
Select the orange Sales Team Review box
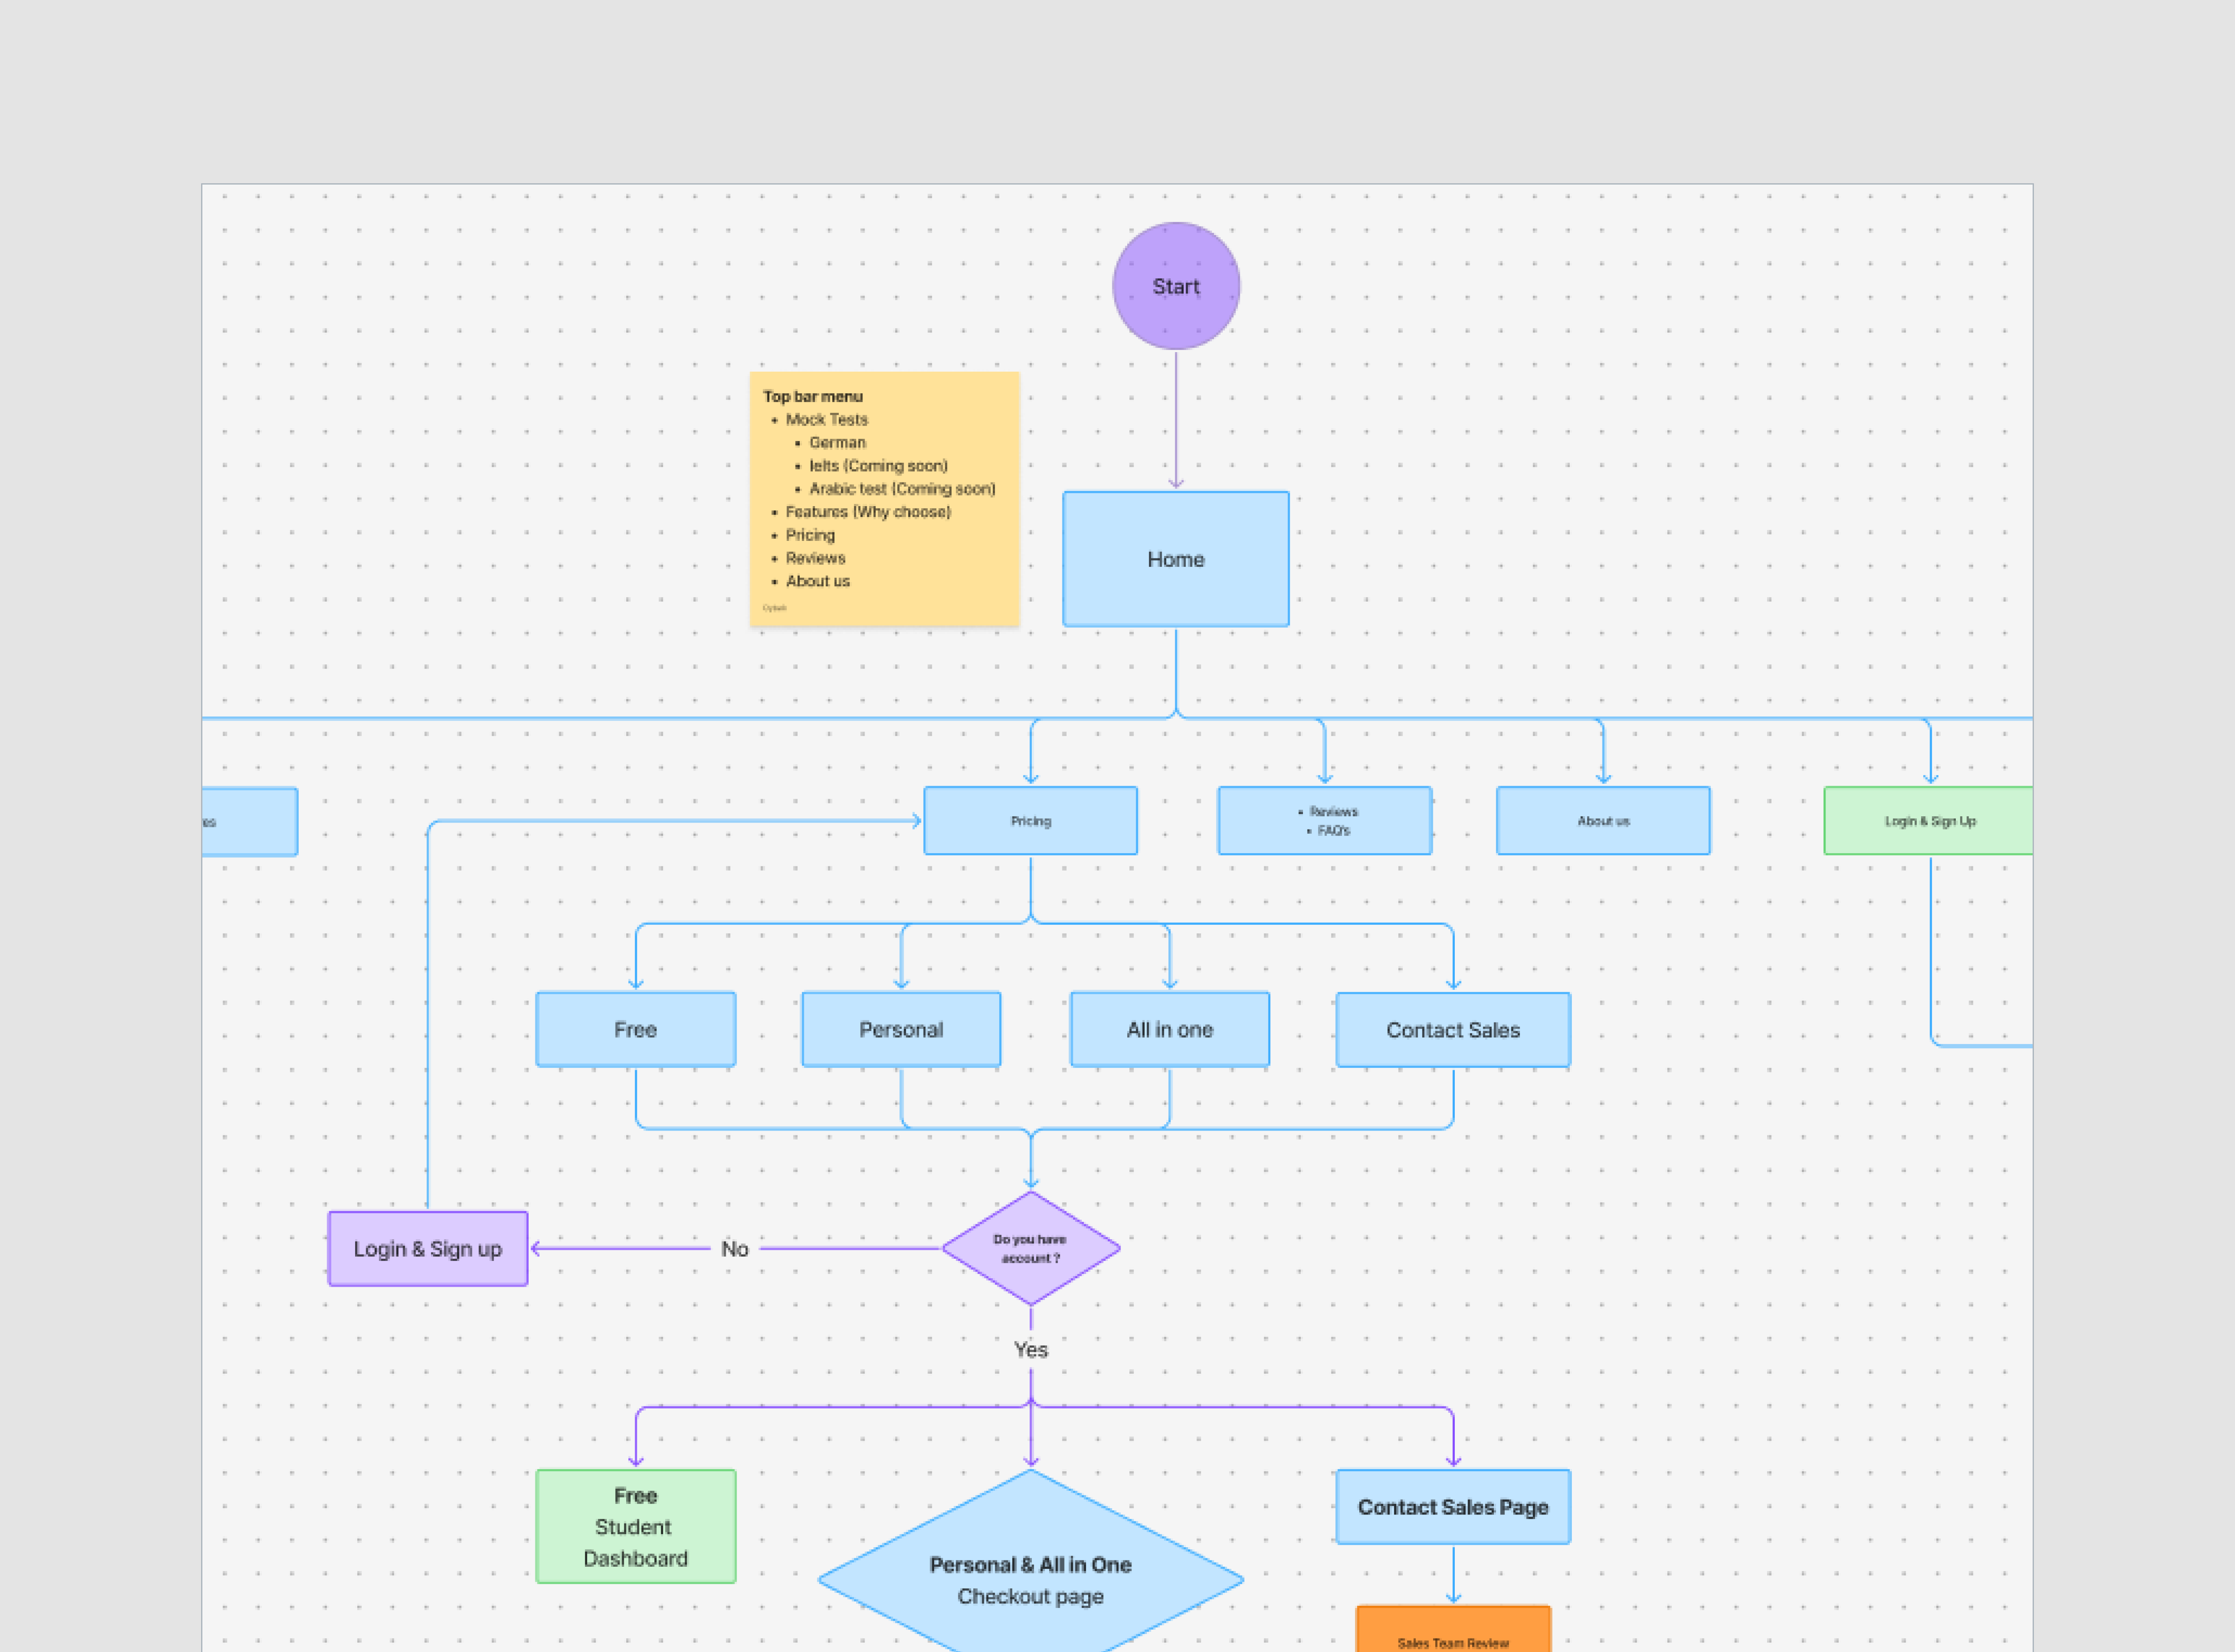(1453, 1629)
